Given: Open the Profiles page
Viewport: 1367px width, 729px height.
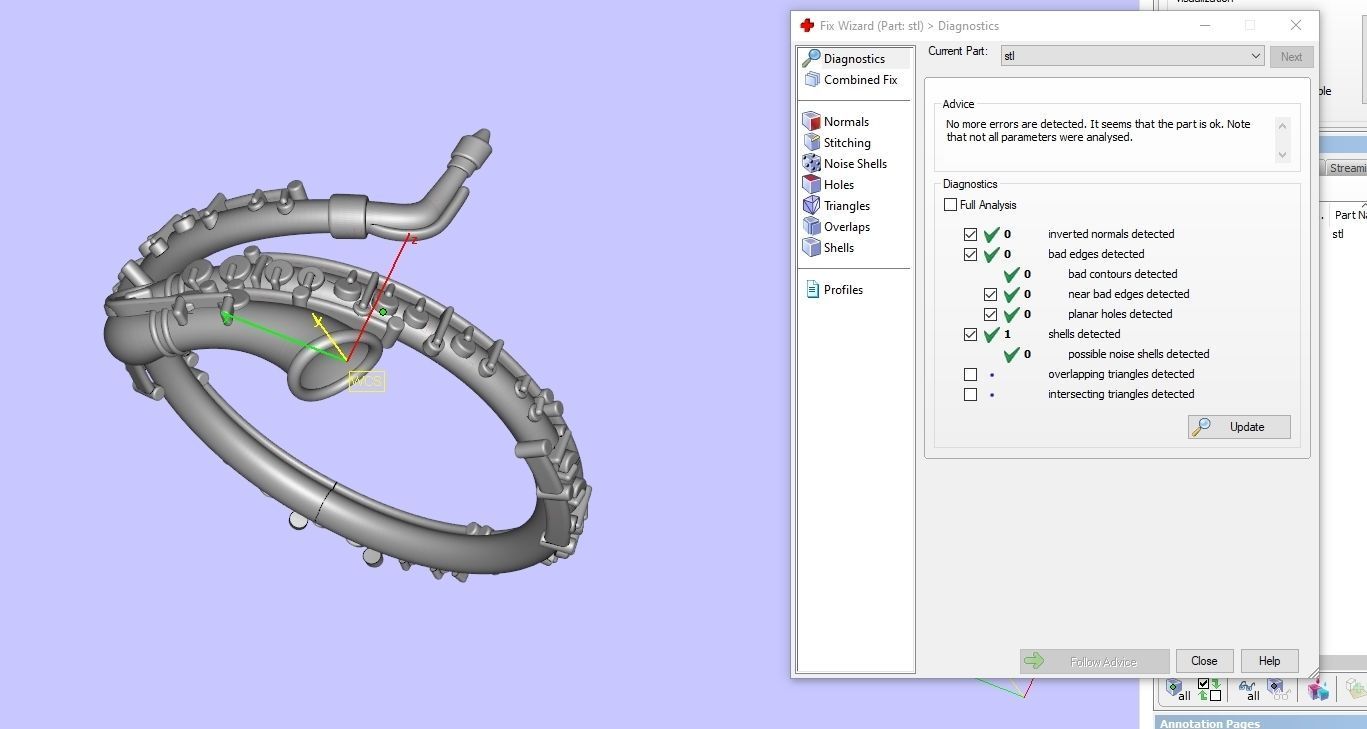Looking at the screenshot, I should (842, 289).
